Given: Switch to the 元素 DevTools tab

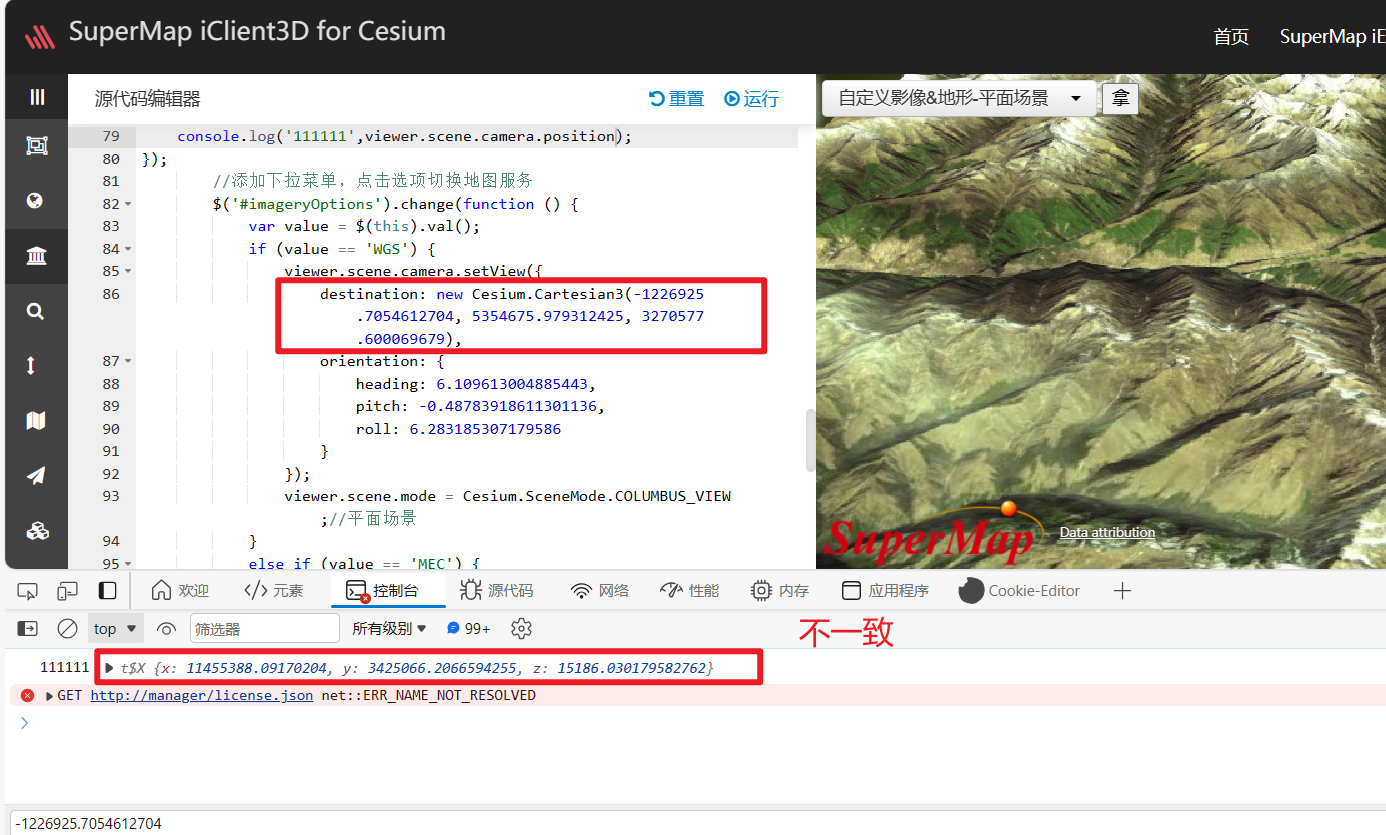Looking at the screenshot, I should (274, 591).
